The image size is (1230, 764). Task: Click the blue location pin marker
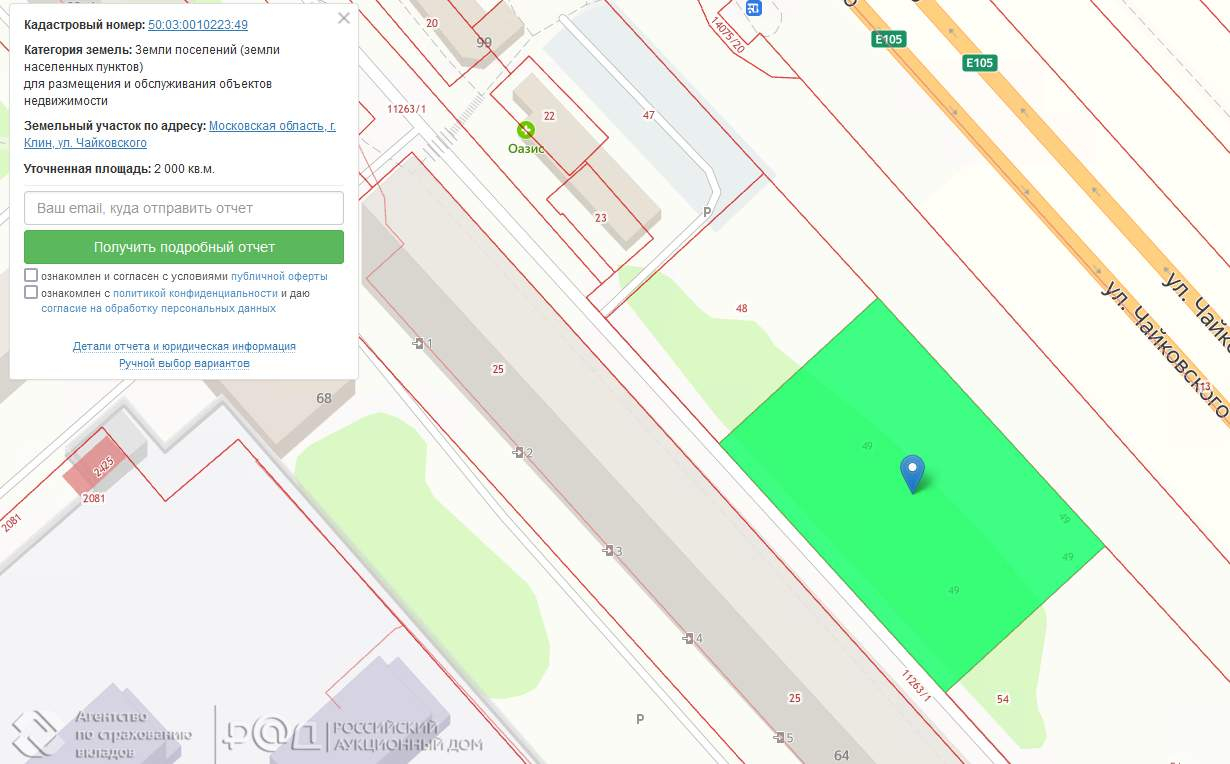pos(912,471)
